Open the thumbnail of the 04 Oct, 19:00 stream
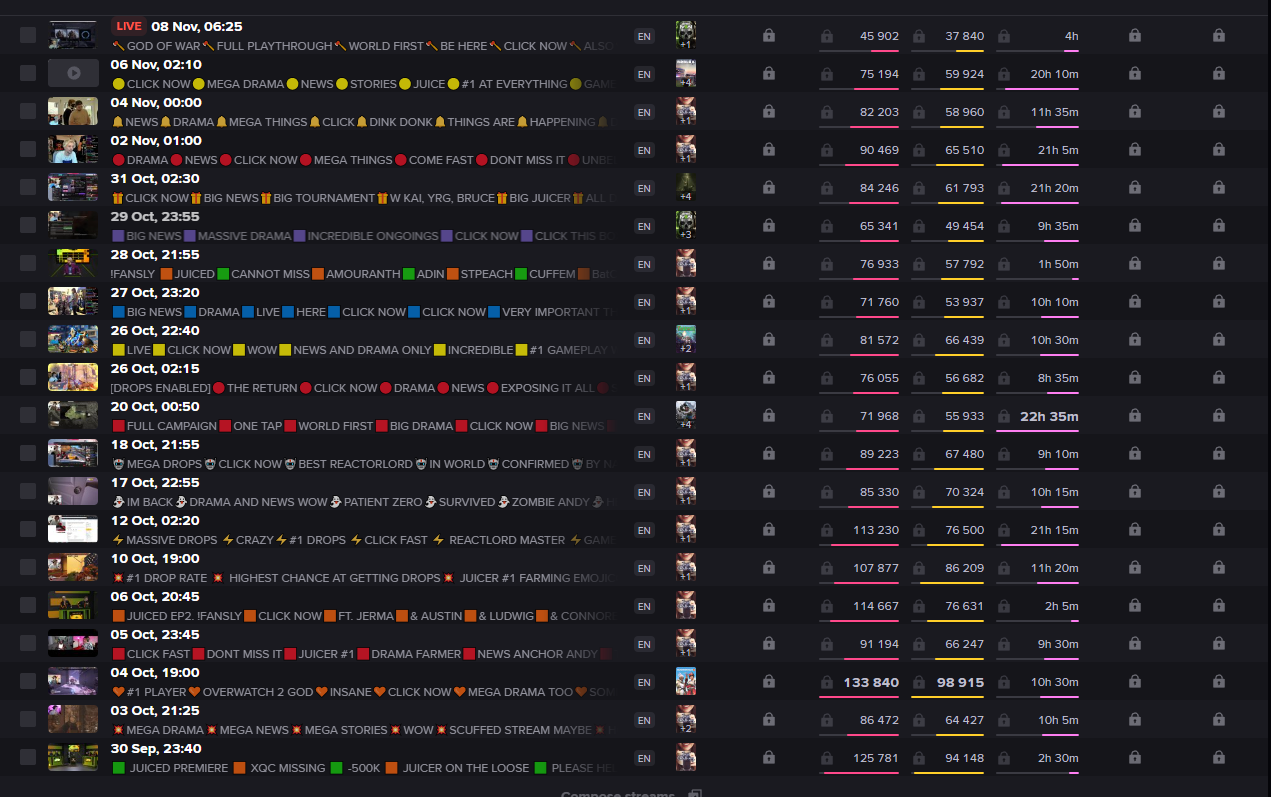 (73, 681)
